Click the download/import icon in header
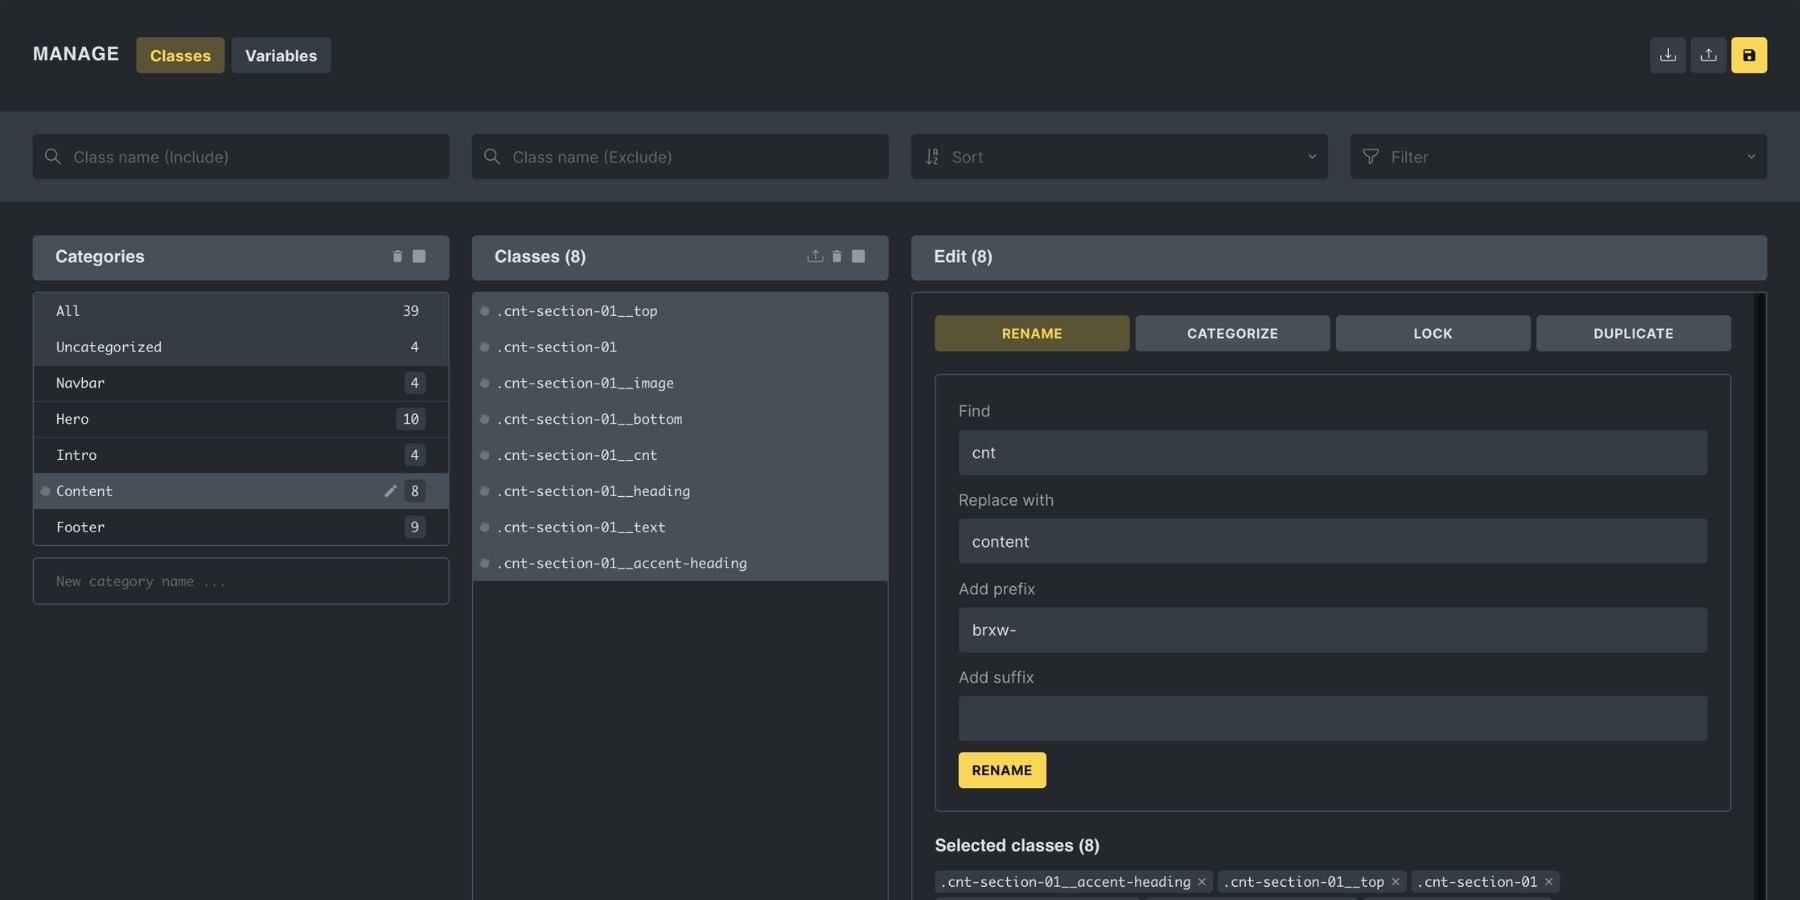 pos(1668,55)
